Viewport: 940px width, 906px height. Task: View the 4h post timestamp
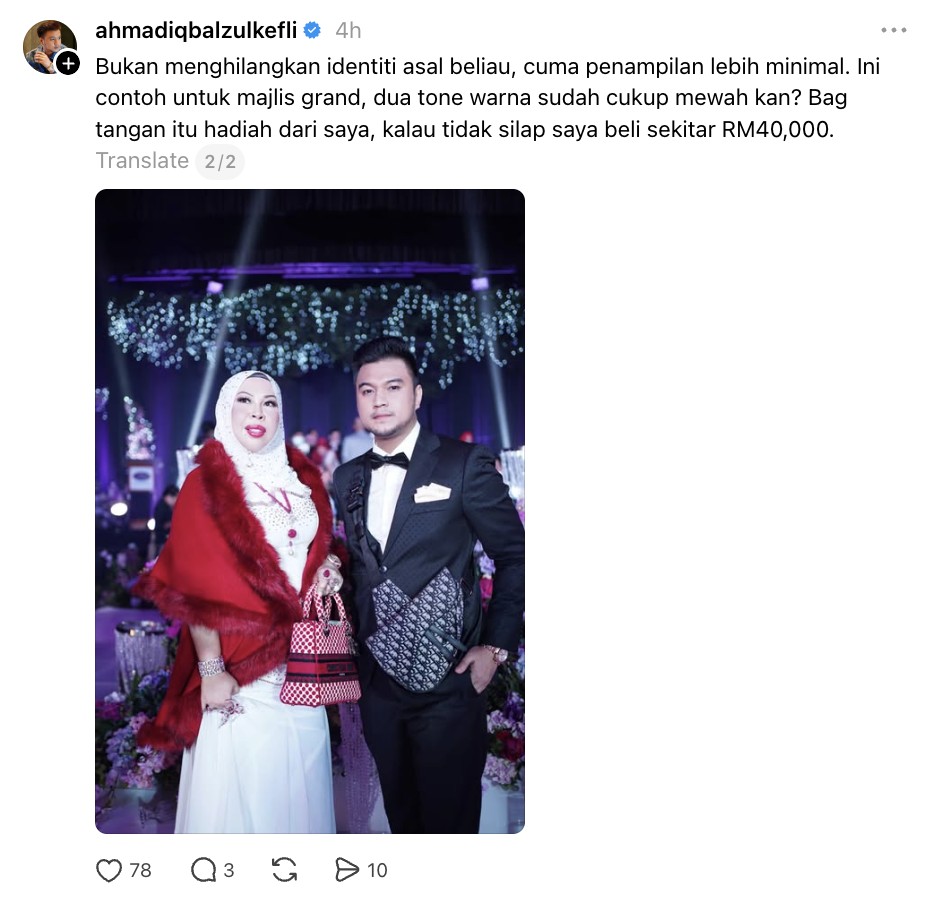[x=348, y=30]
